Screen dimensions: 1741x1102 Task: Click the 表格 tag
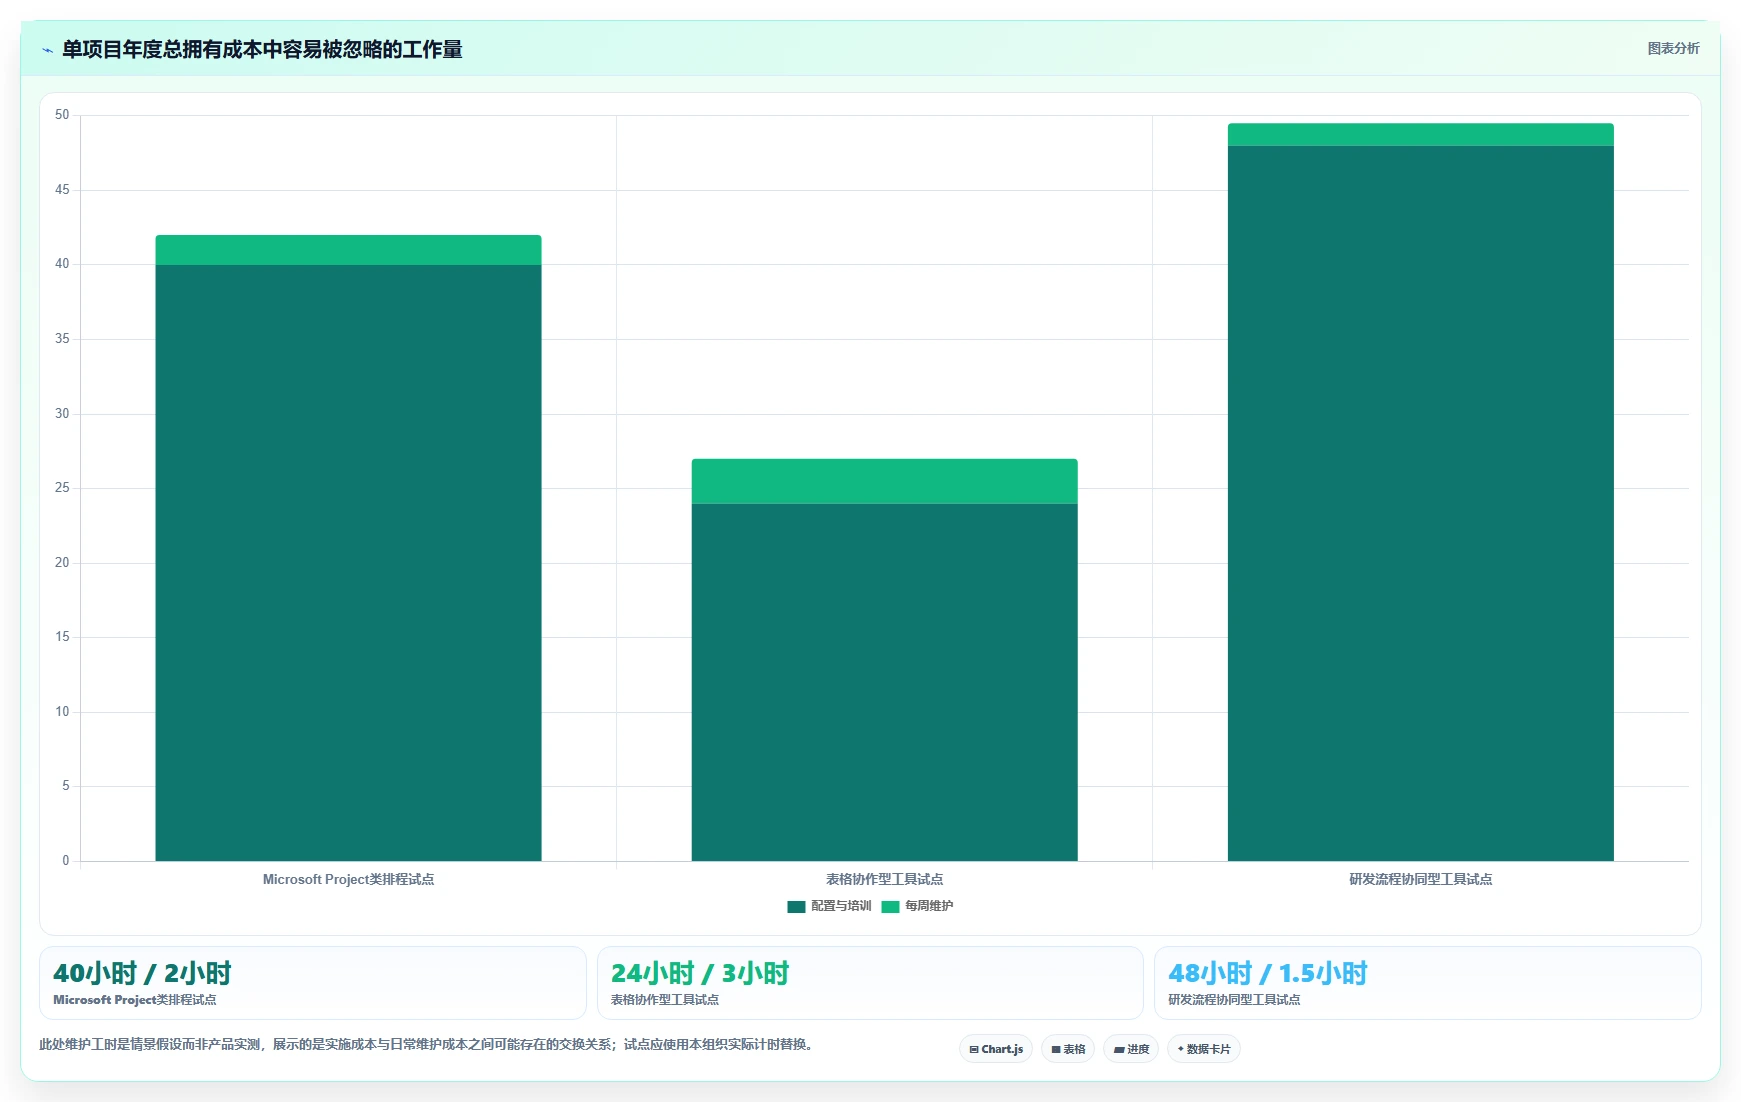[1068, 1049]
